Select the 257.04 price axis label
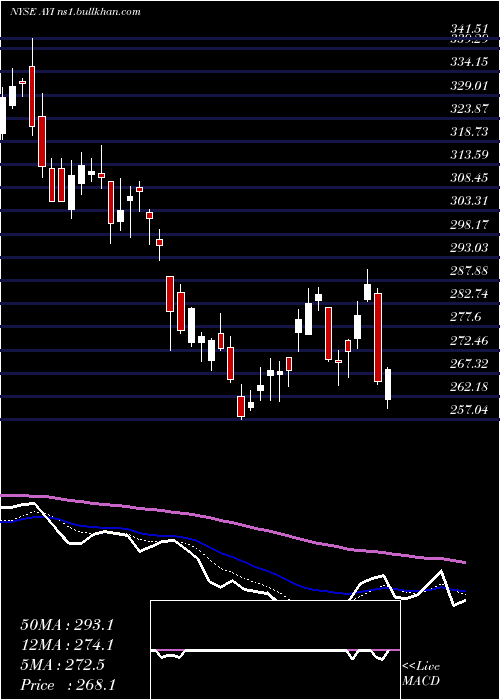 pos(469,410)
